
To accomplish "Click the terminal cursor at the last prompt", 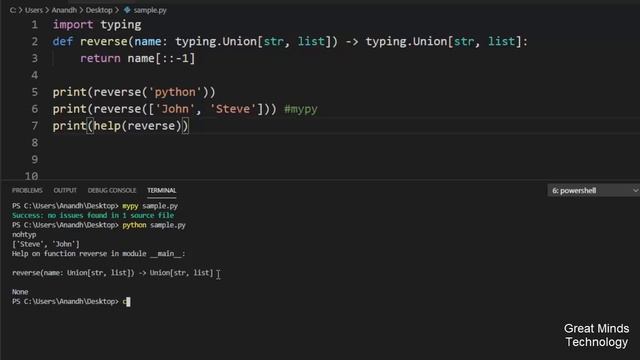I will click(x=128, y=302).
